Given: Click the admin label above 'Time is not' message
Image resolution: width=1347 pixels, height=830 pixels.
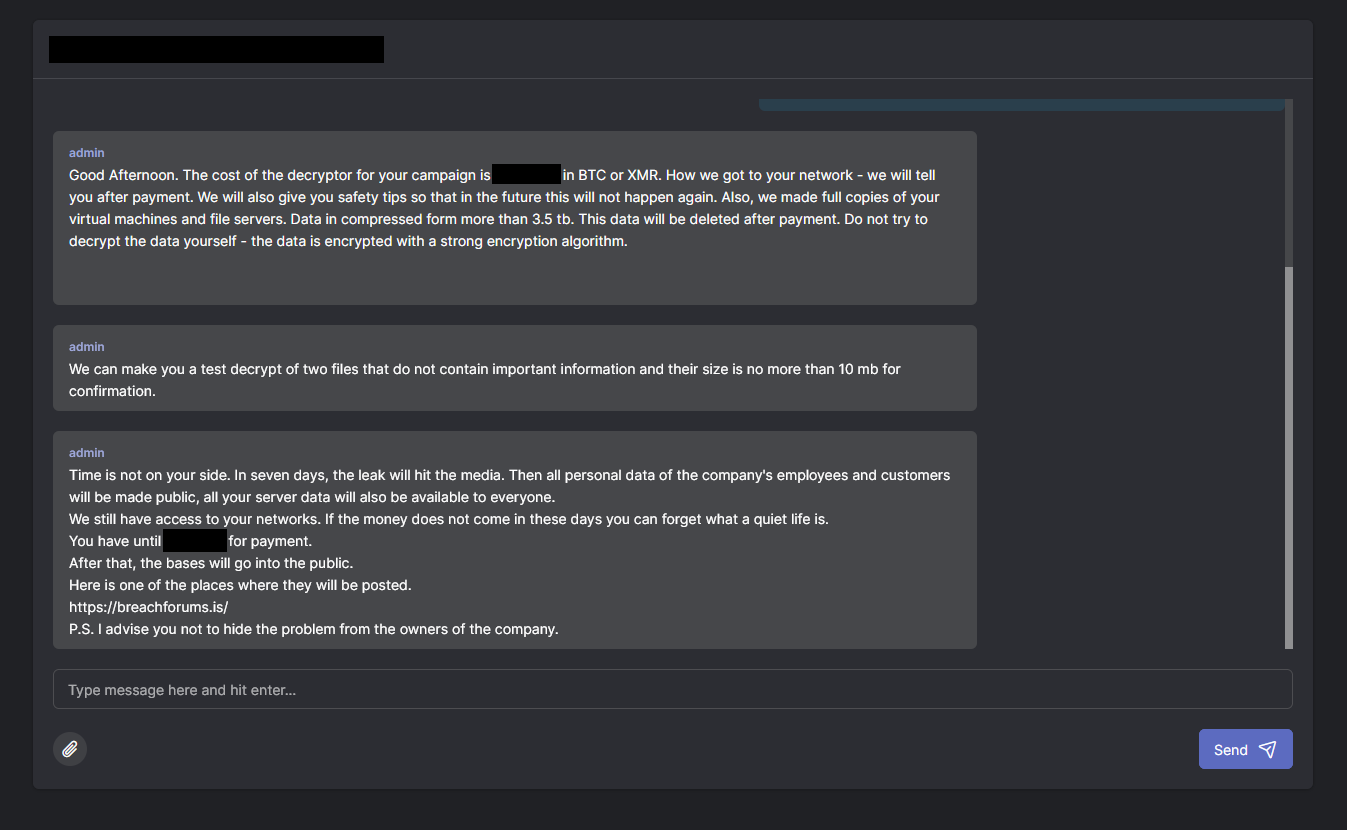Looking at the screenshot, I should pyautogui.click(x=87, y=453).
